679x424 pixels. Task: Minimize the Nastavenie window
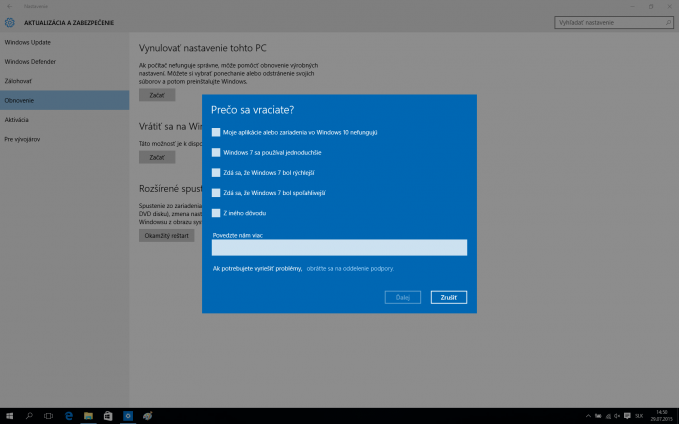pos(632,6)
